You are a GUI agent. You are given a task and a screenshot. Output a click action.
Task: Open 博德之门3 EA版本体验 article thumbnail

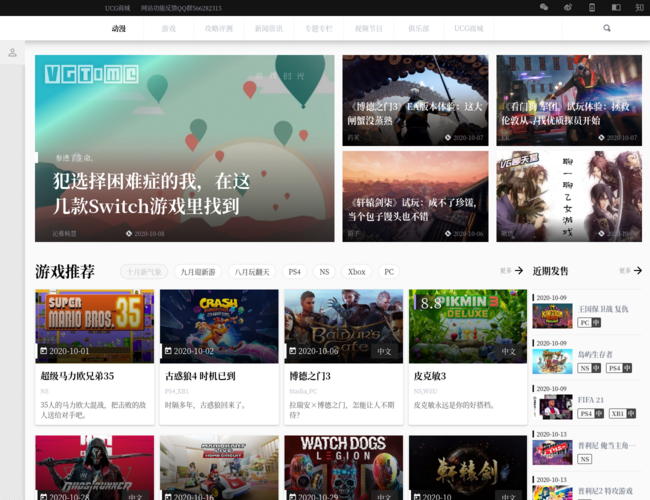coord(415,100)
